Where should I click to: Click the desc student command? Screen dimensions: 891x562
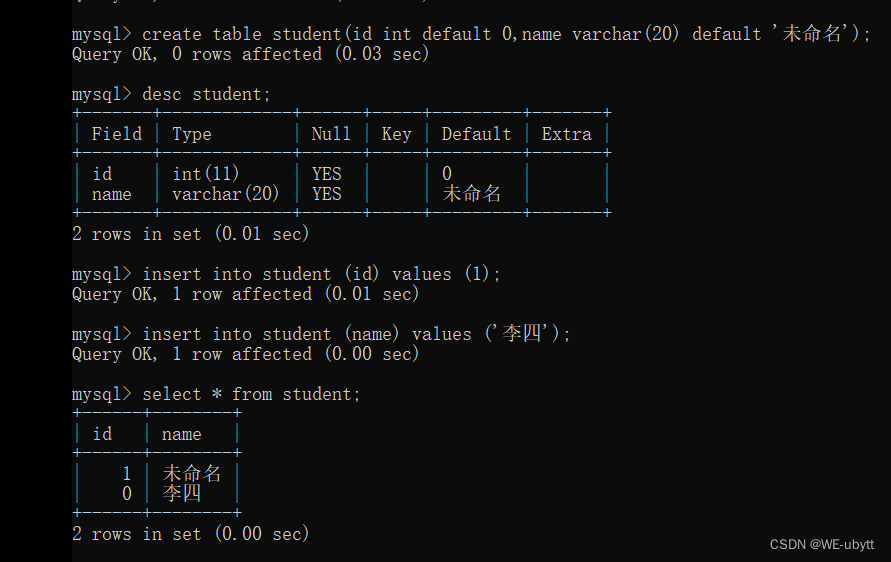pos(206,94)
